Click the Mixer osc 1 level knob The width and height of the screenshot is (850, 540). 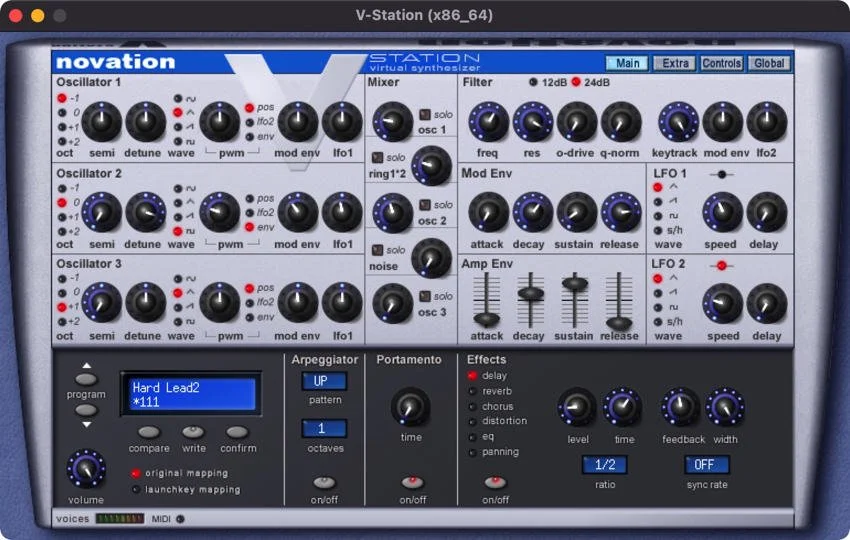pos(392,122)
